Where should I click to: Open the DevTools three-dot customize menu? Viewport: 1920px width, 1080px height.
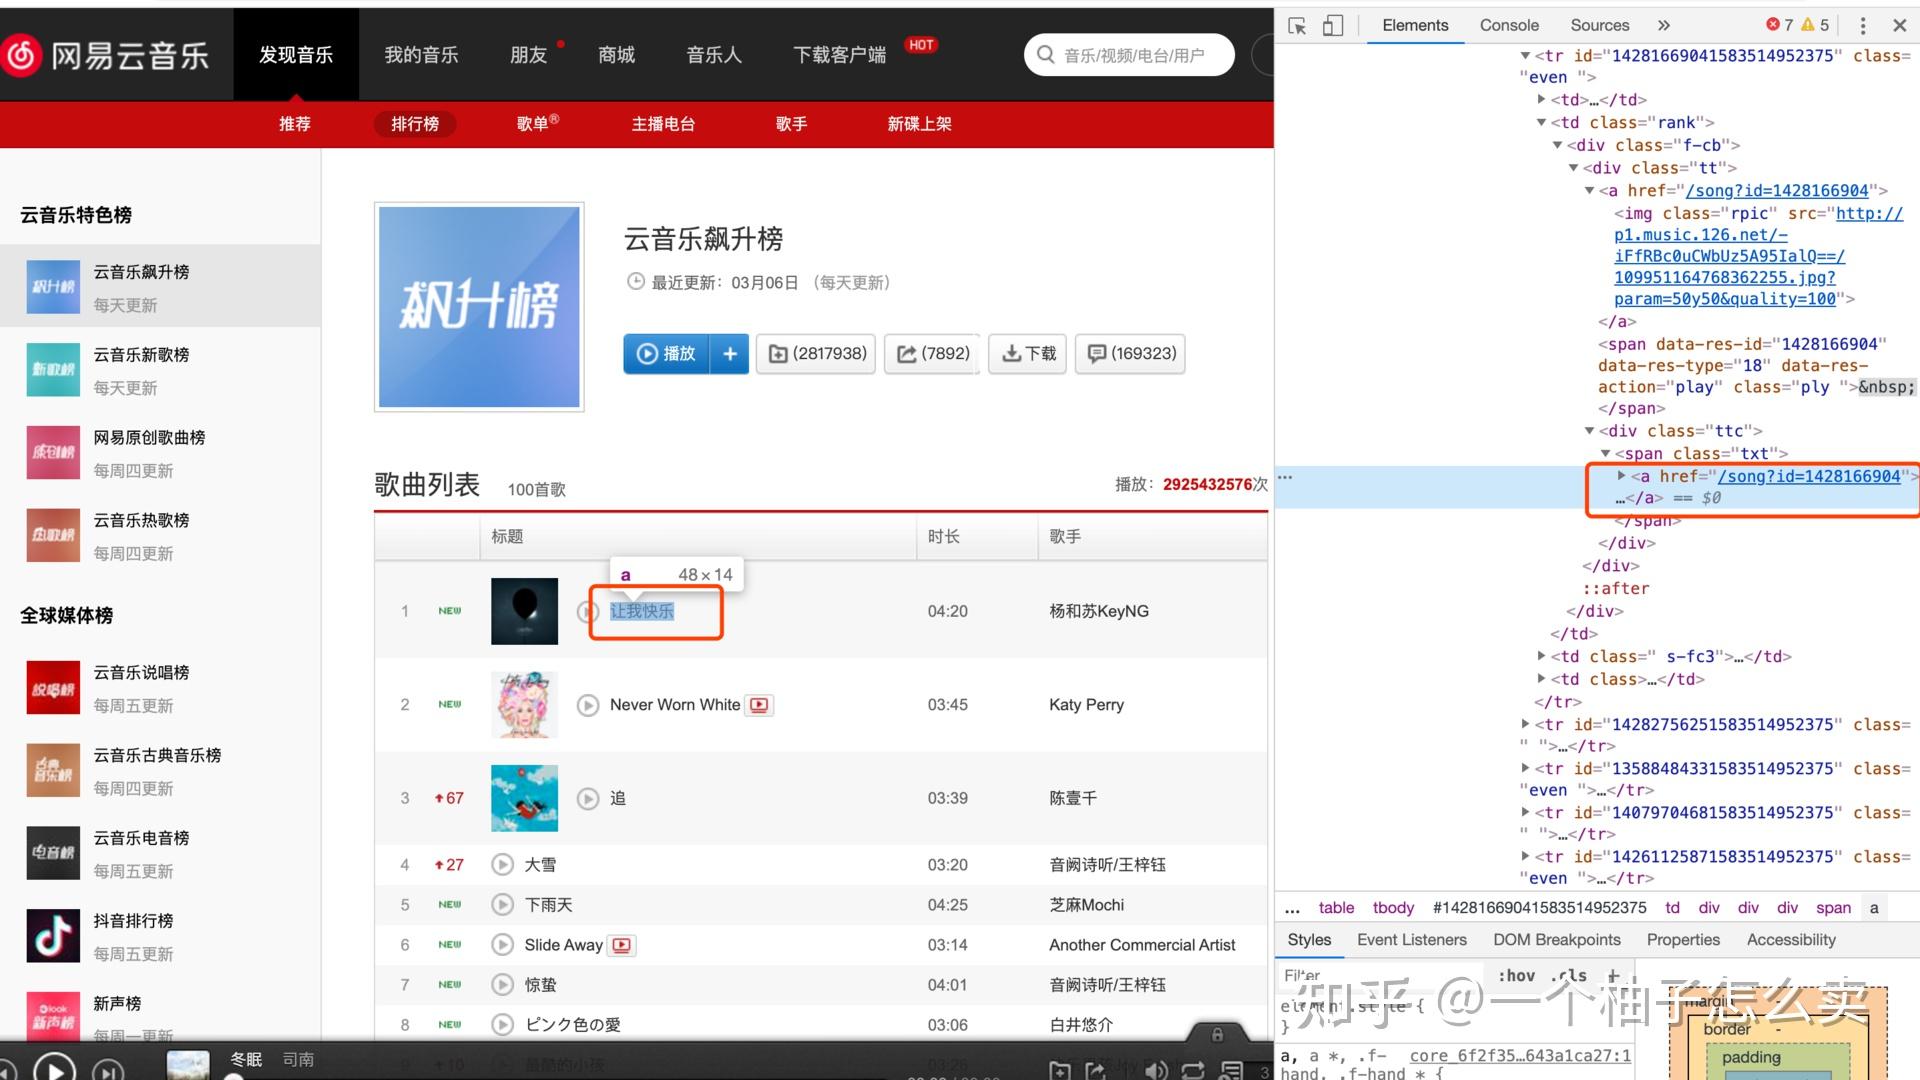[1862, 26]
